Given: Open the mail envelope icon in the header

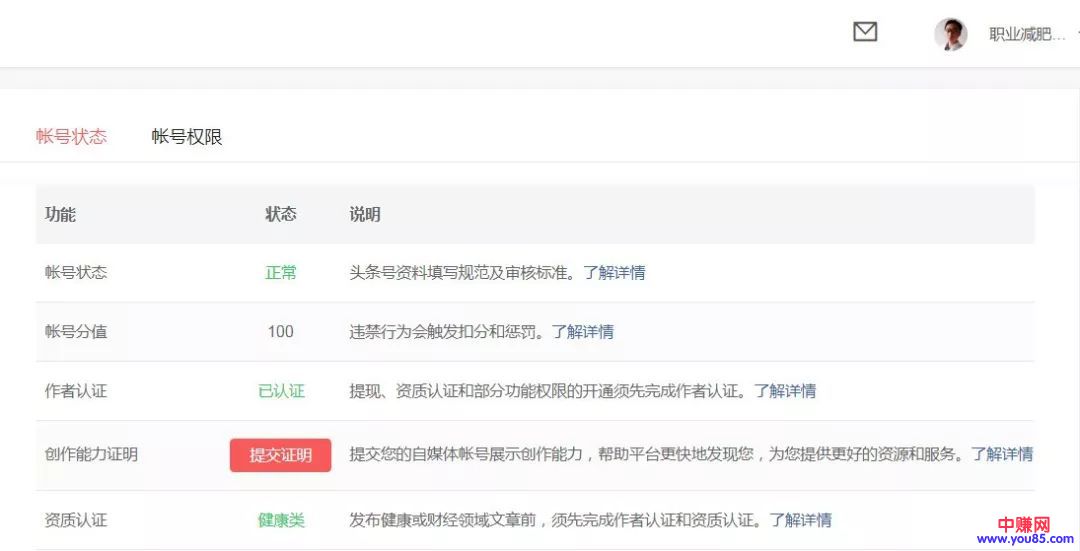Looking at the screenshot, I should 865,33.
